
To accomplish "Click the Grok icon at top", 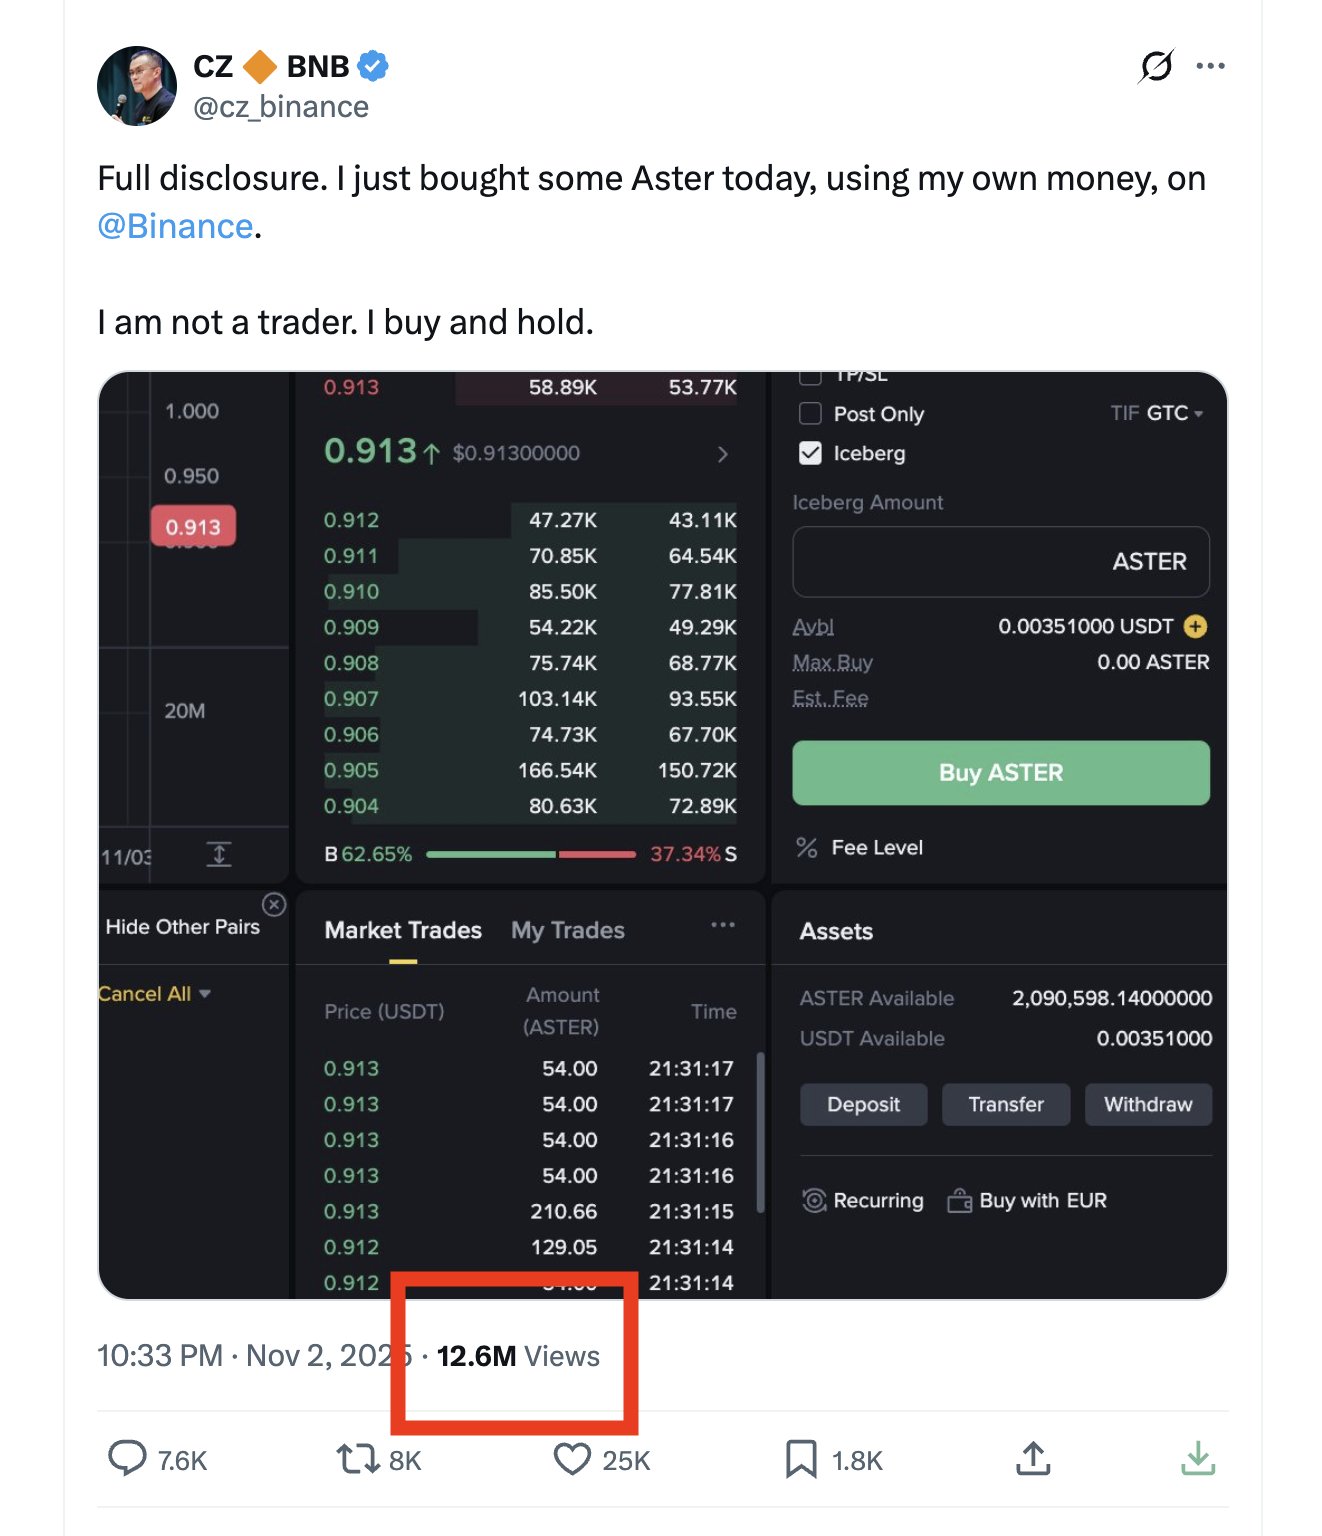I will pyautogui.click(x=1156, y=67).
